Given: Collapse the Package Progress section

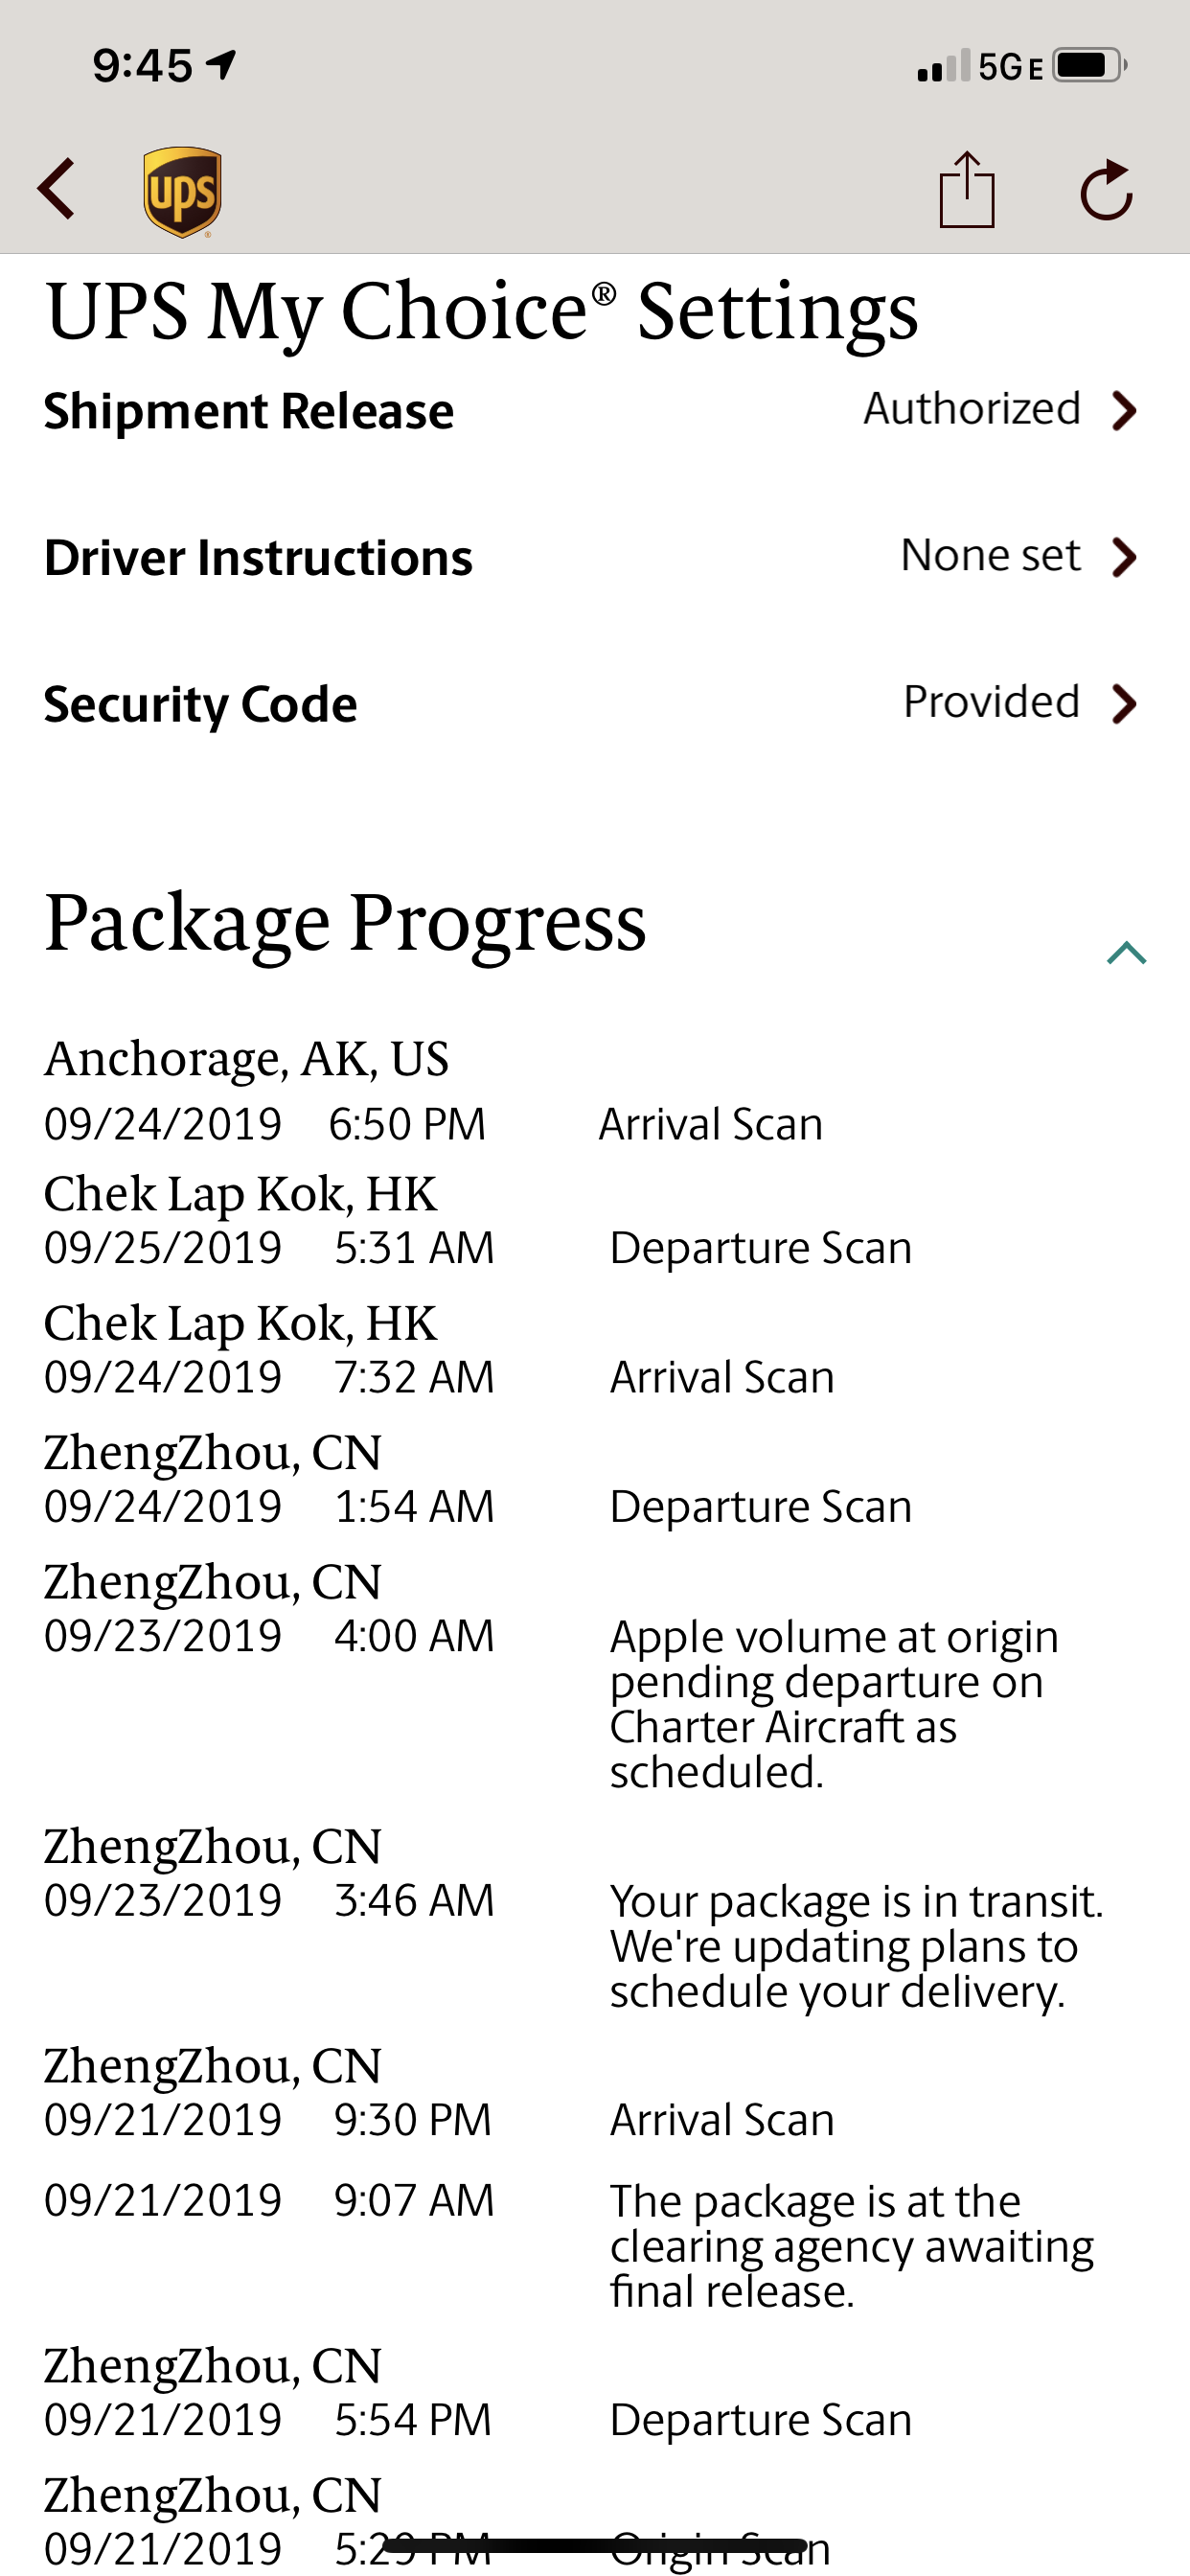Looking at the screenshot, I should [1126, 952].
